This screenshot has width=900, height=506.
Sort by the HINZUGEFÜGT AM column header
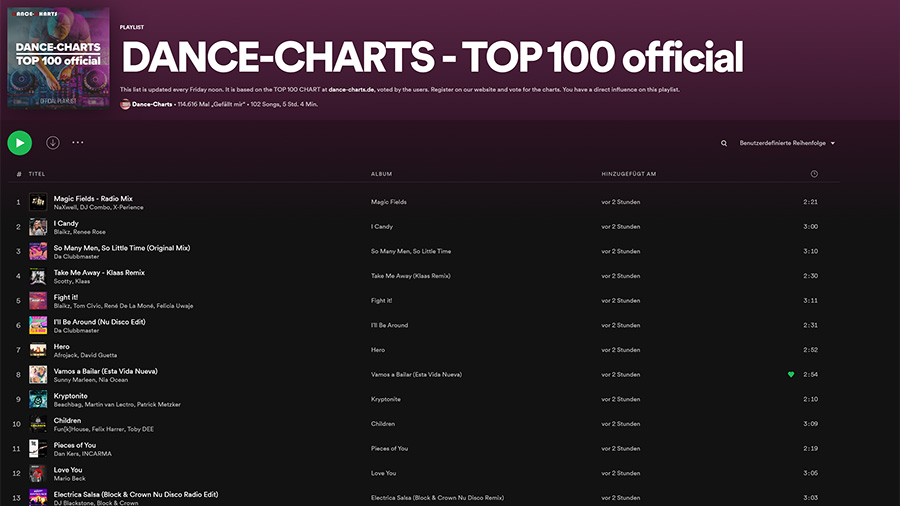click(x=629, y=174)
